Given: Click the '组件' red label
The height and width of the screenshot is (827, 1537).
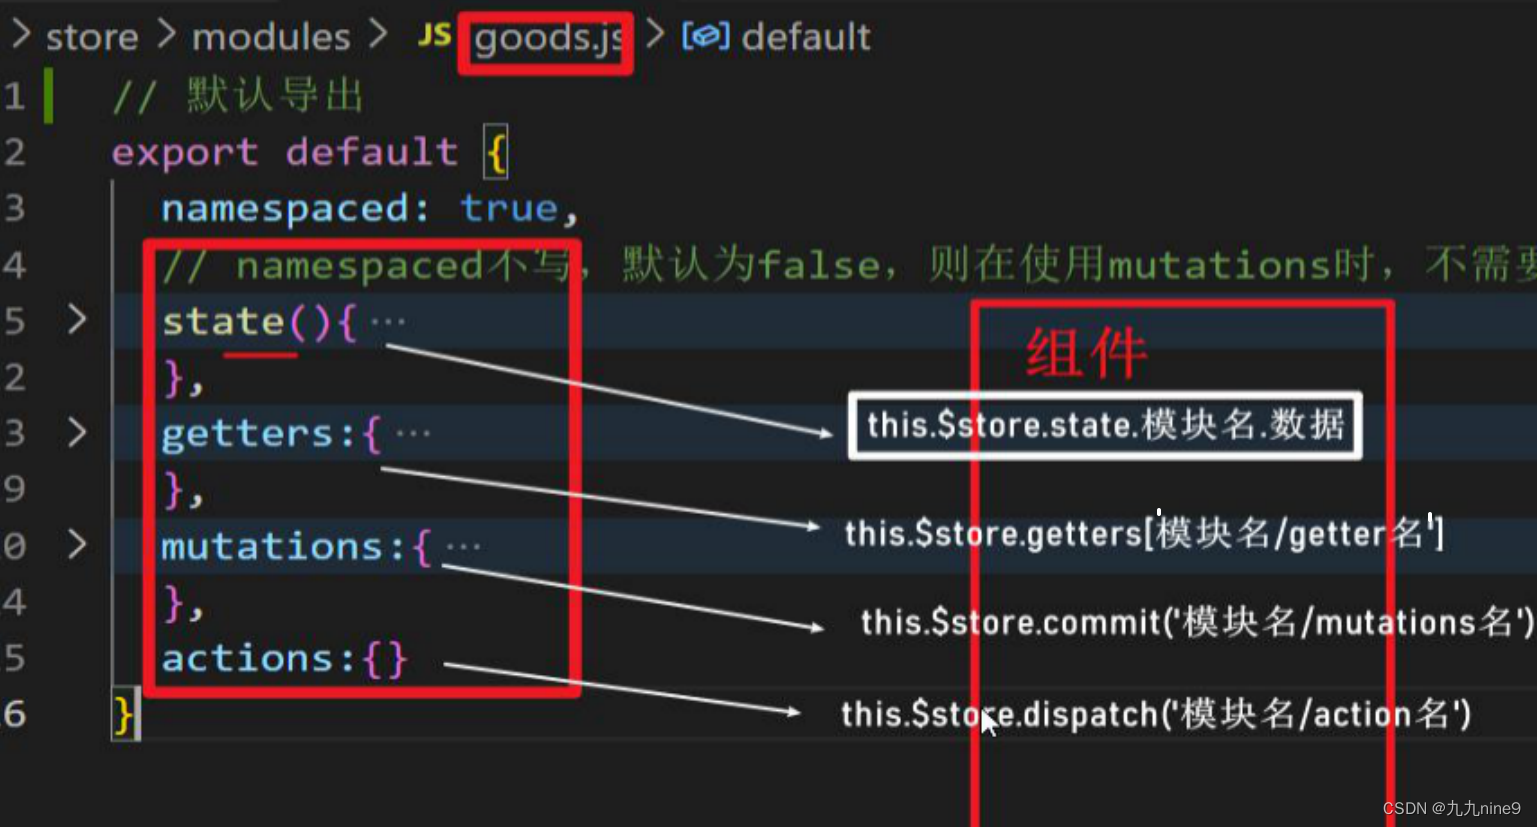Looking at the screenshot, I should tap(1086, 352).
